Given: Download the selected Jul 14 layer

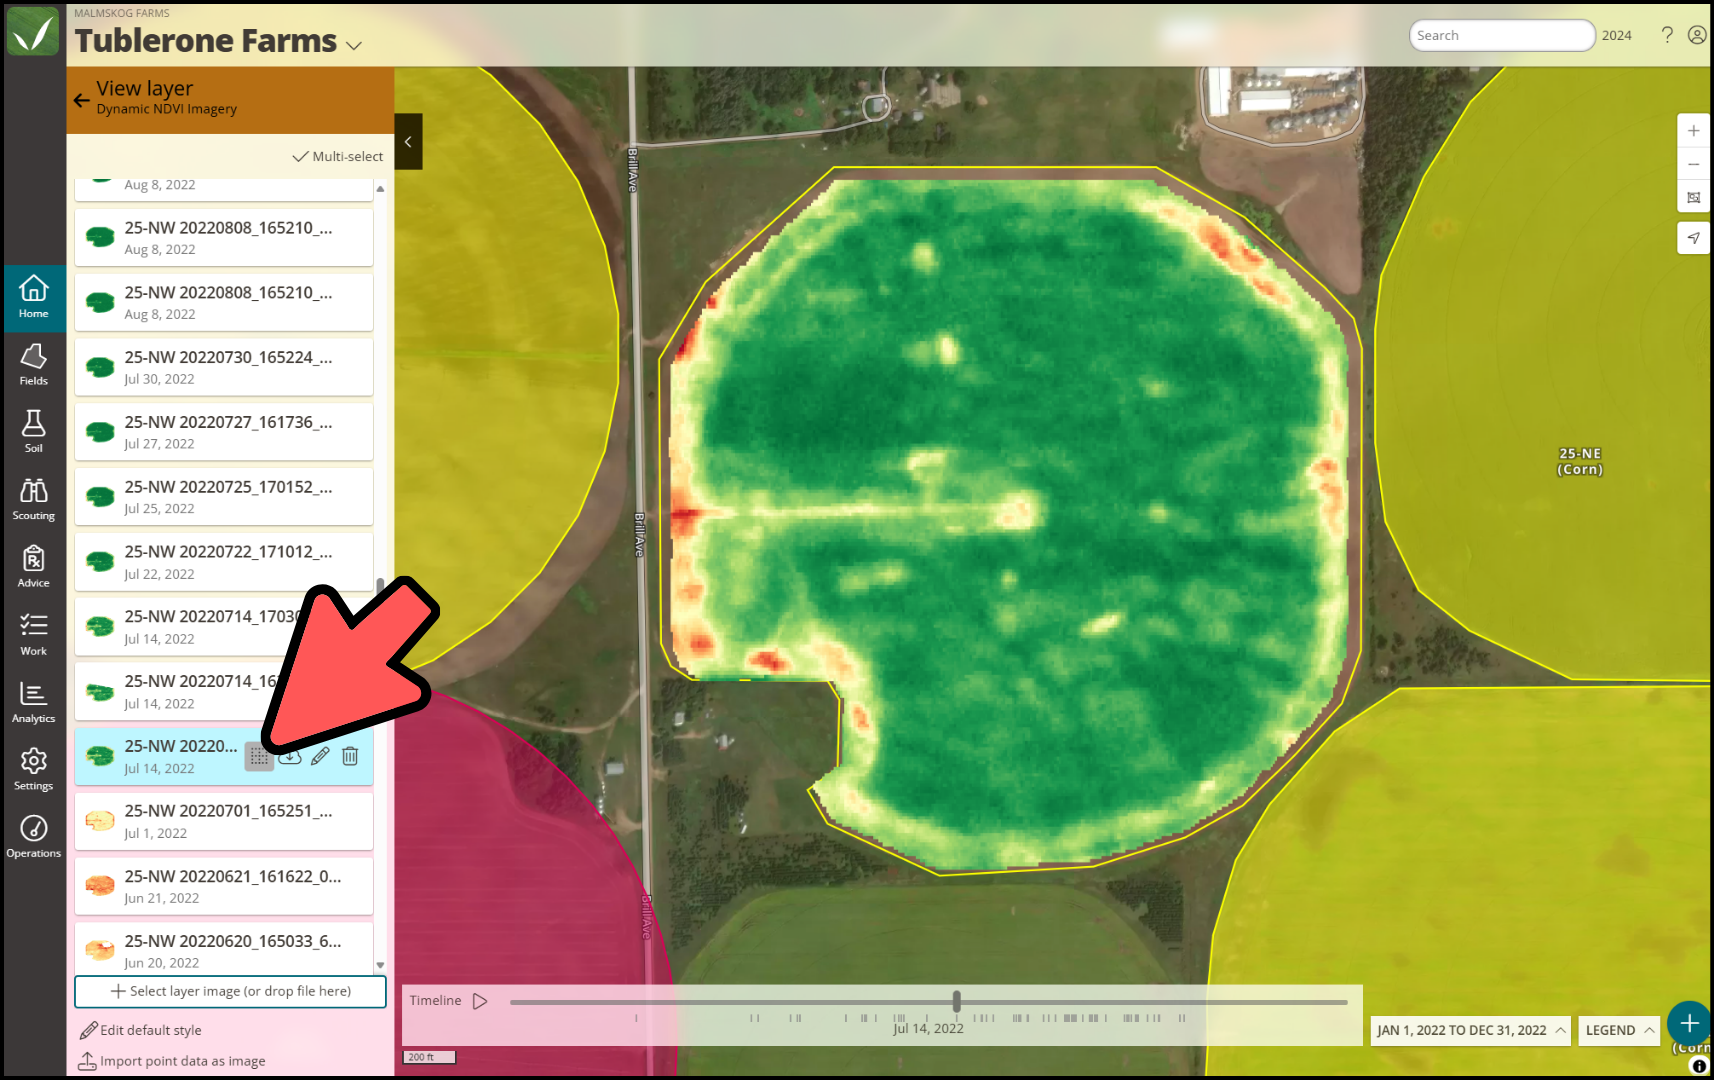Looking at the screenshot, I should click(290, 757).
